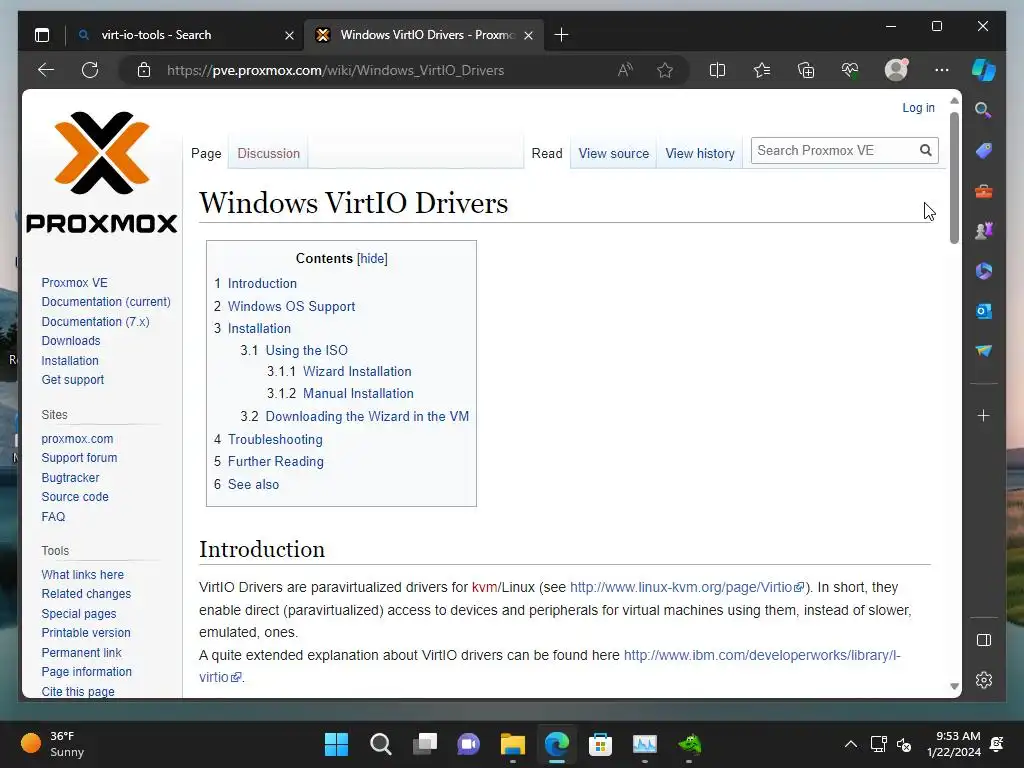Screen dimensions: 1024x768
Task: Add this page to favorites star
Action: click(x=665, y=70)
